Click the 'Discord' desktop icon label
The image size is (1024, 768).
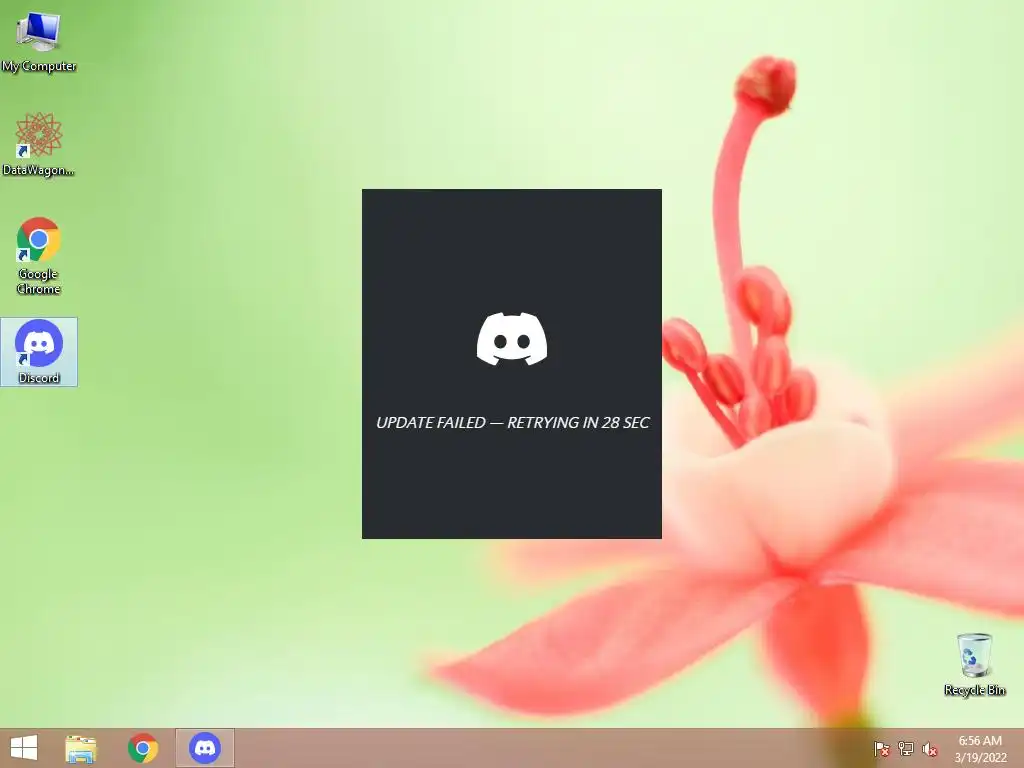point(39,378)
